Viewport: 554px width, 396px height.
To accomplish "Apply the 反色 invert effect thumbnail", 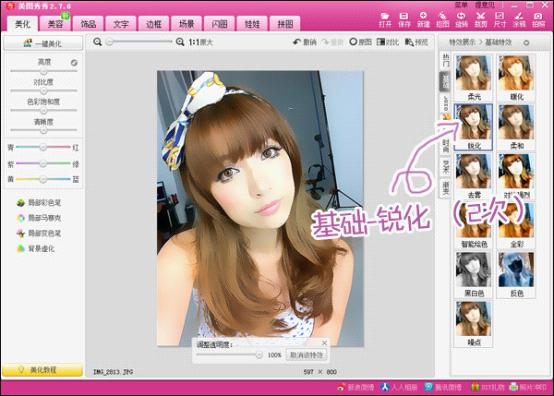I will 516,275.
